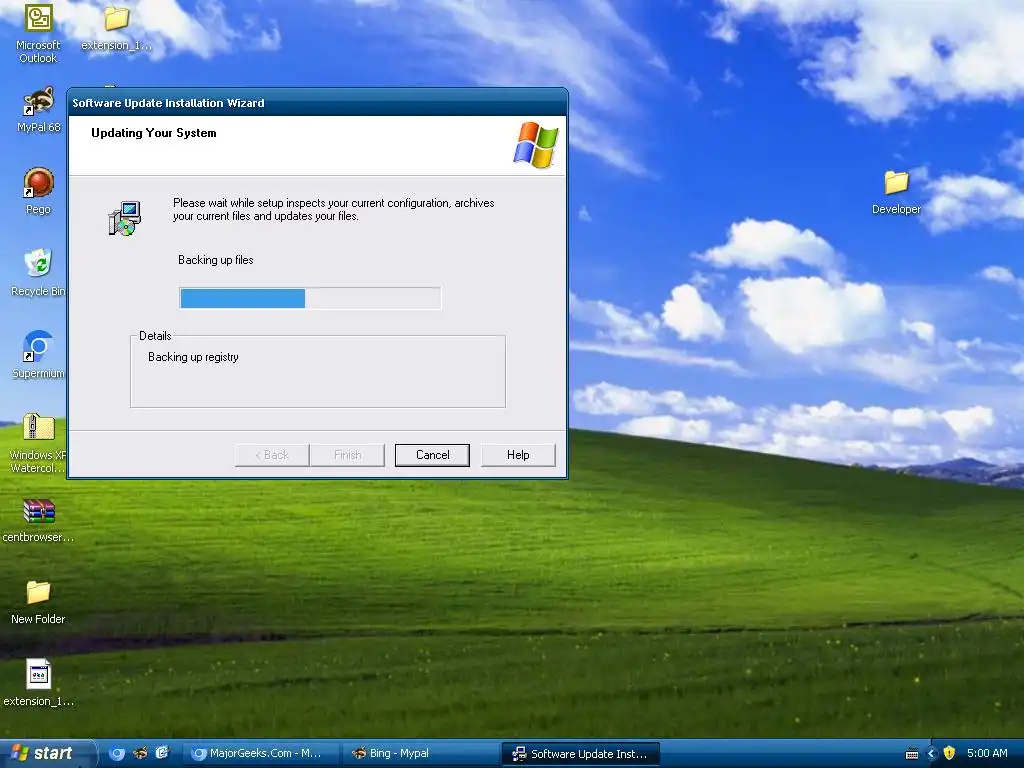Click the setup computer icon in wizard

124,218
